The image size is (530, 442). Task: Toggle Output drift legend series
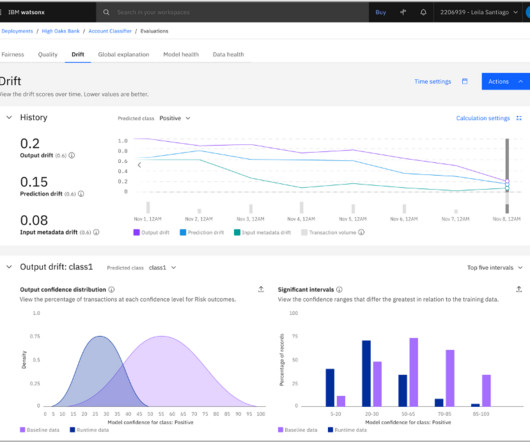[x=151, y=232]
